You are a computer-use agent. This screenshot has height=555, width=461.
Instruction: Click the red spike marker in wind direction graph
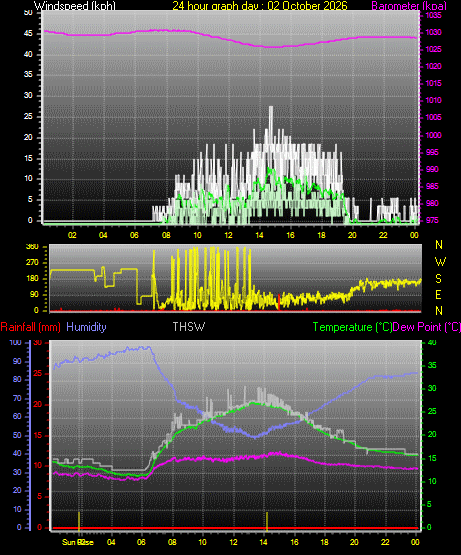[x=279, y=302]
